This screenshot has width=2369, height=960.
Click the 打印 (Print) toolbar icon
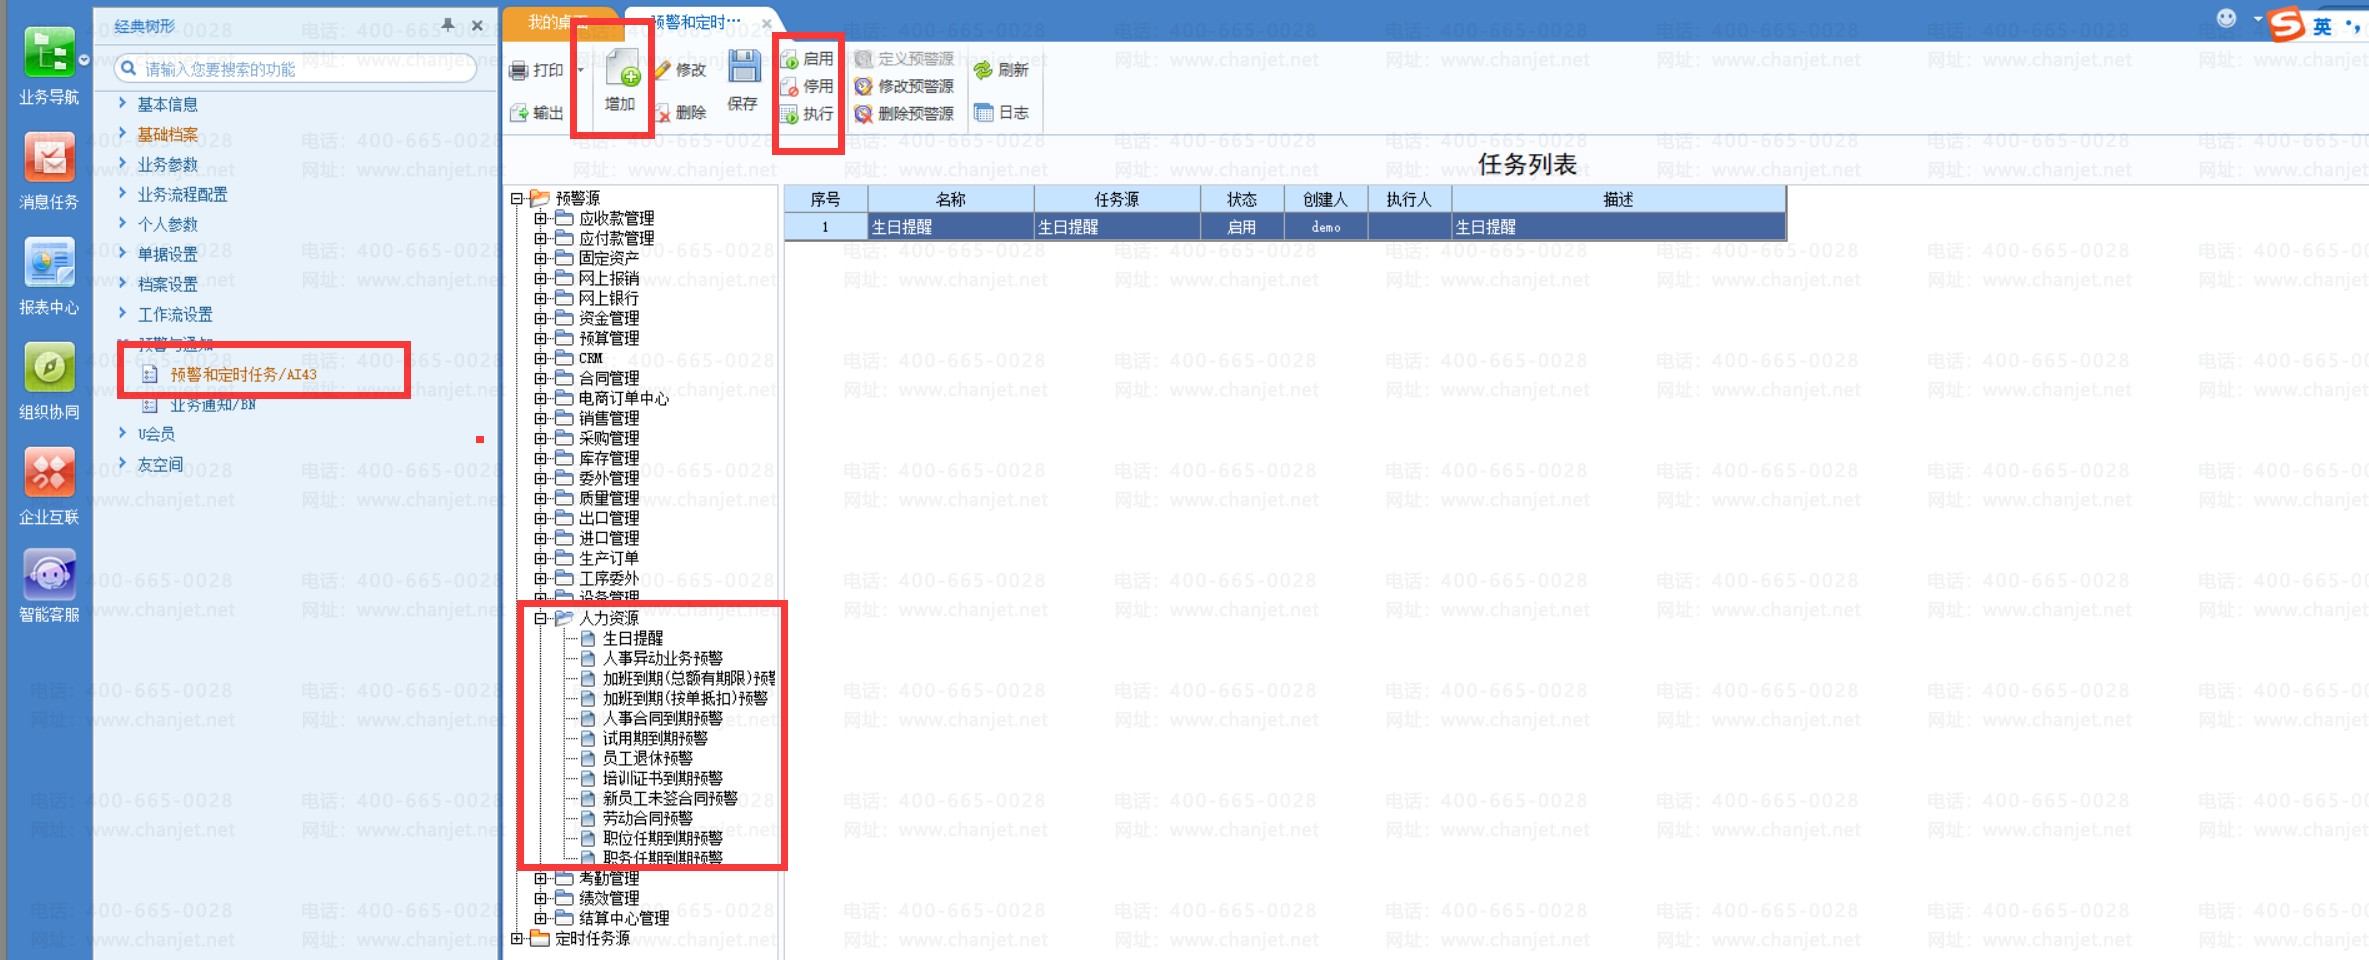519,70
